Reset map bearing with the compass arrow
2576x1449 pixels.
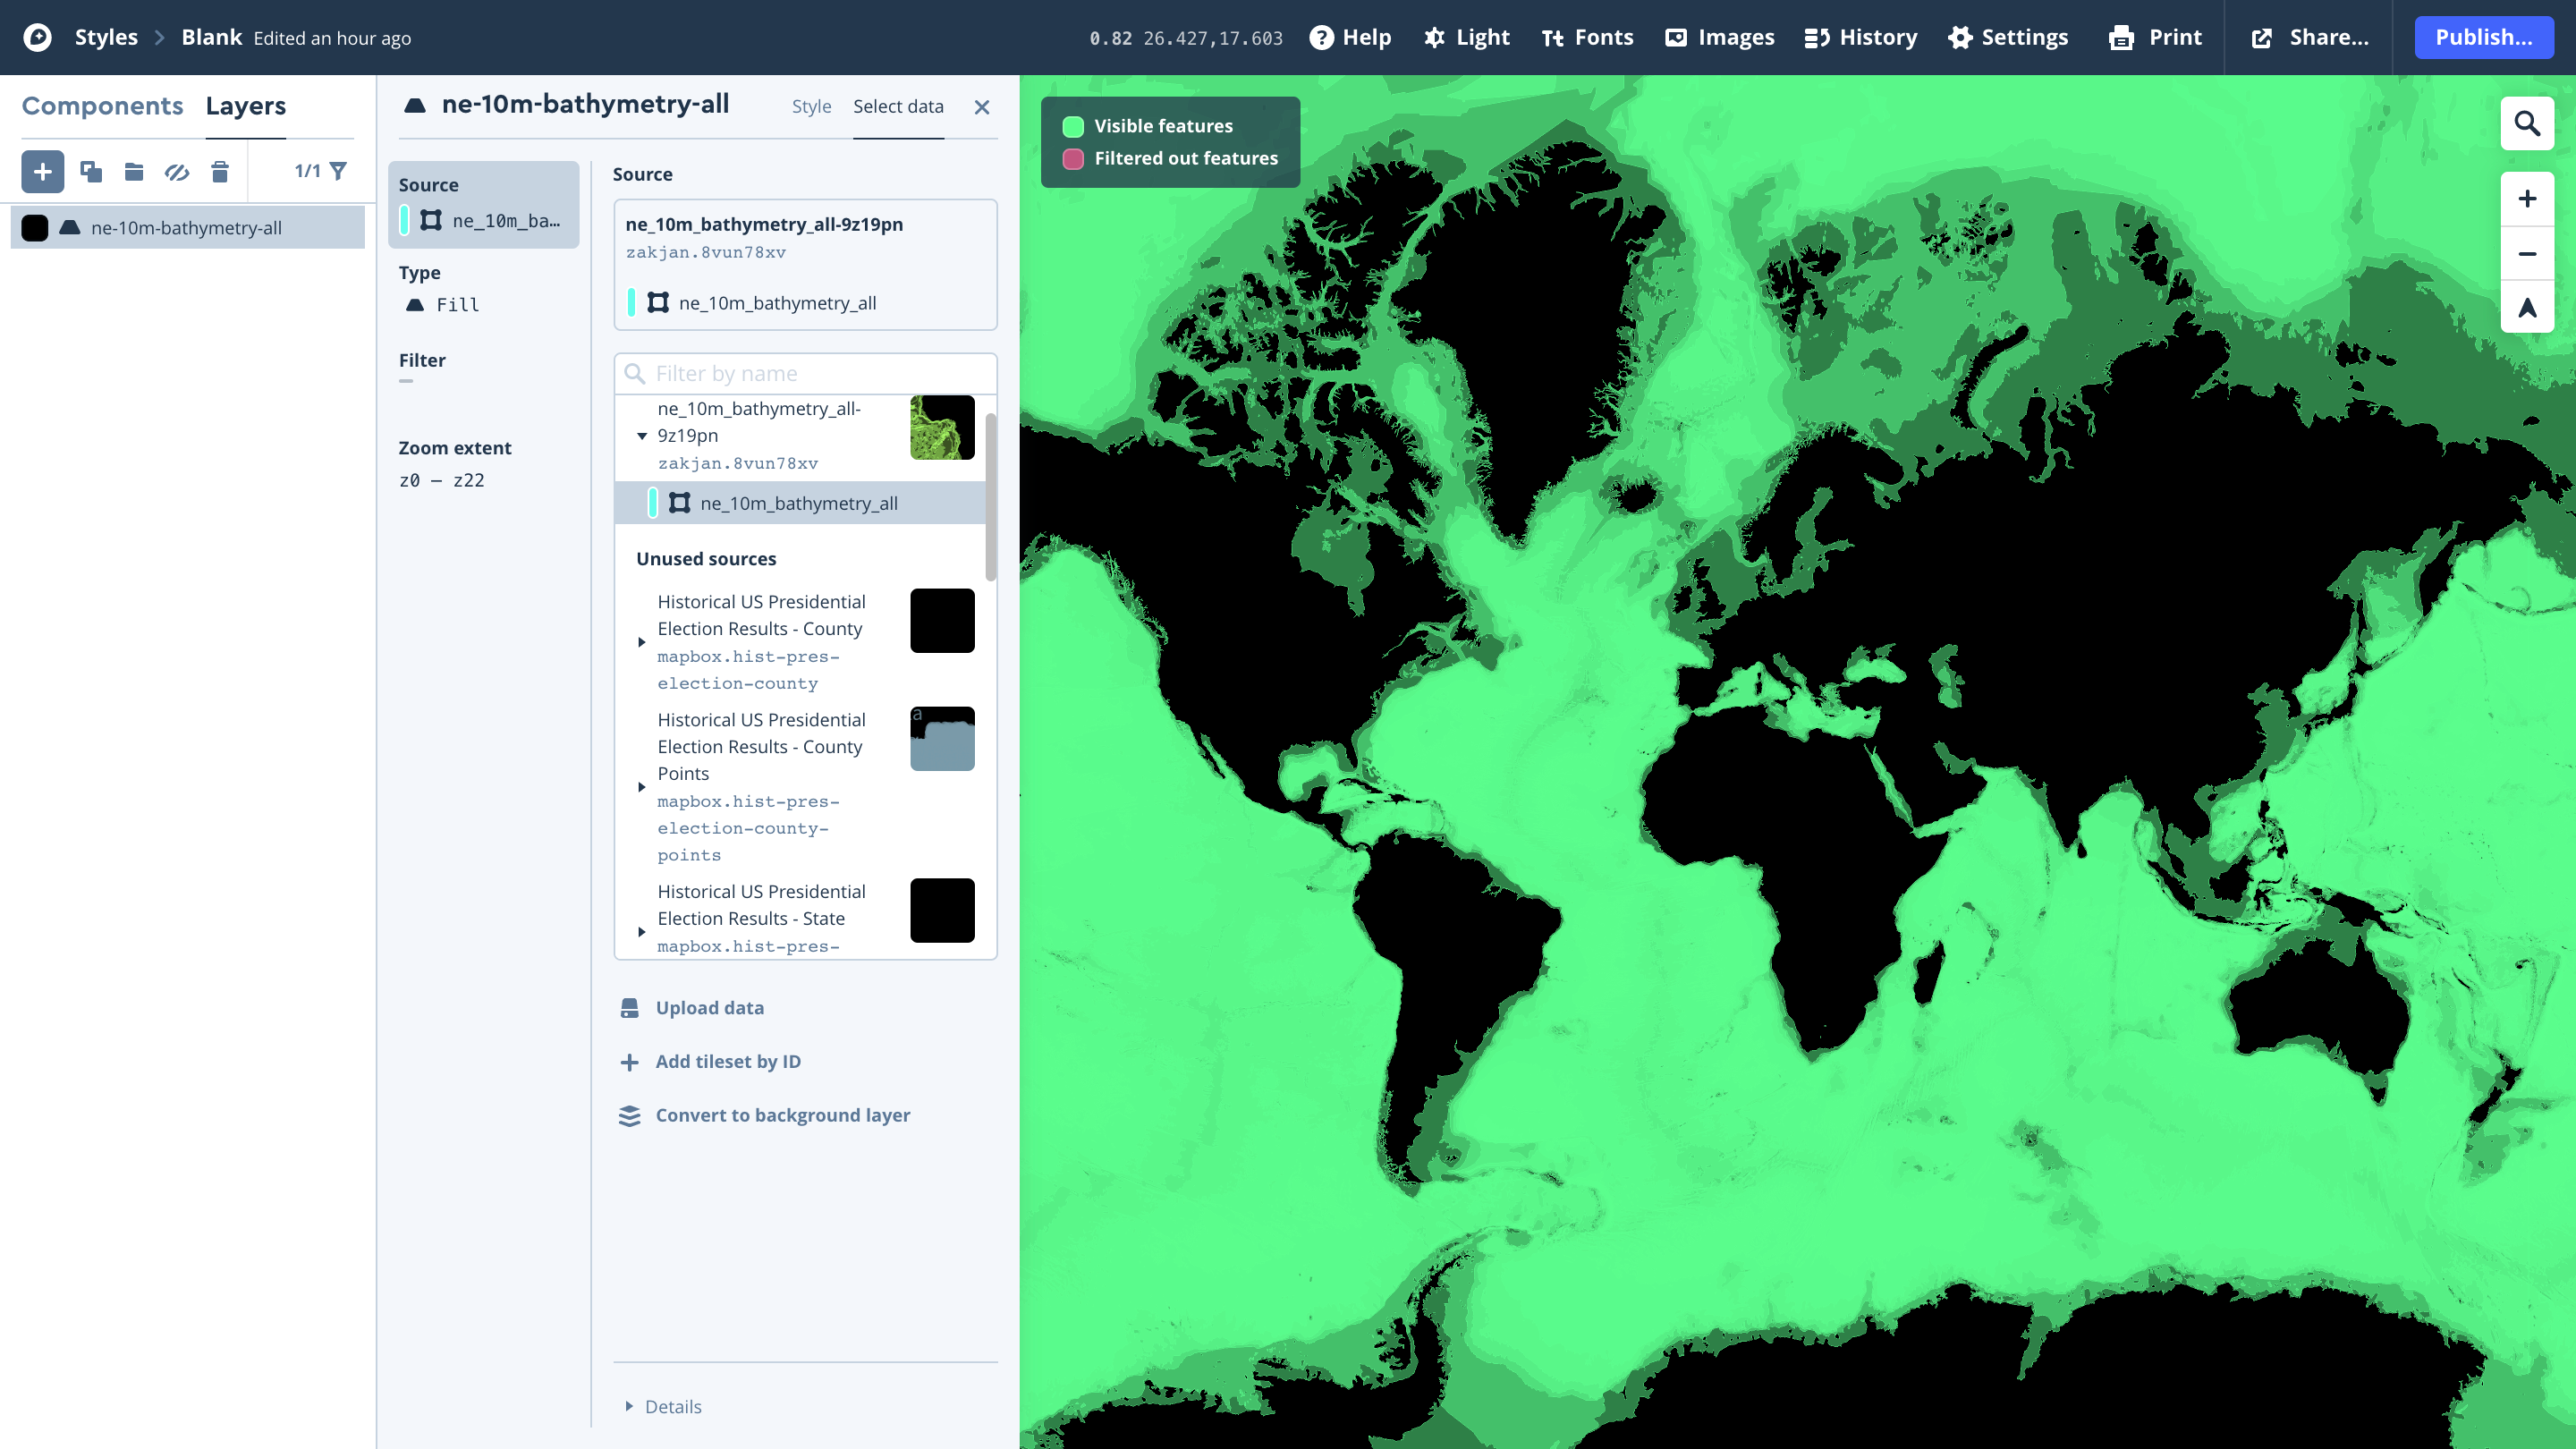tap(2527, 307)
